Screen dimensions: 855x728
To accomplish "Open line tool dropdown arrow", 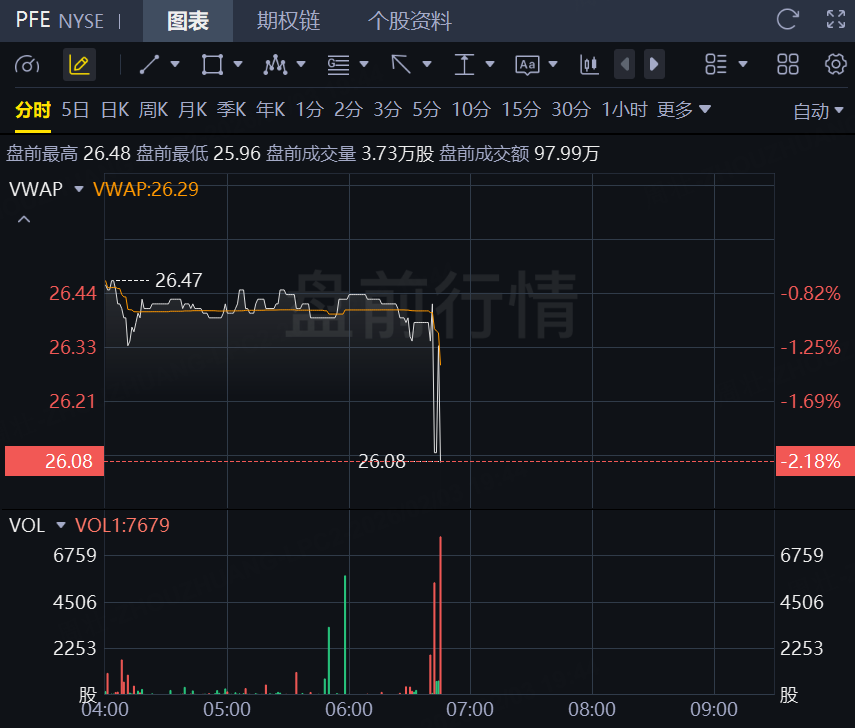I will coord(175,64).
